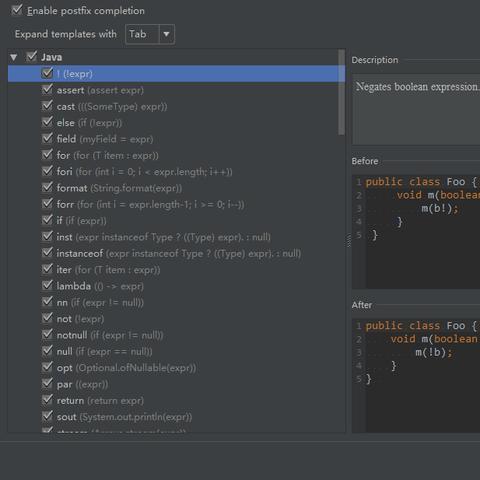The image size is (480, 480).
Task: Collapse the Java tree node
Action: click(x=14, y=57)
